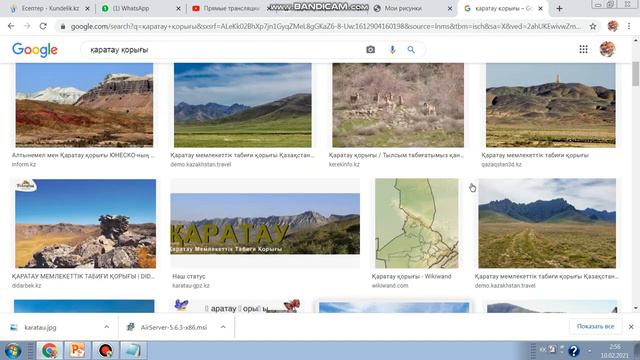Click the address bar URL
This screenshot has width=640, height=360.
(325, 27)
